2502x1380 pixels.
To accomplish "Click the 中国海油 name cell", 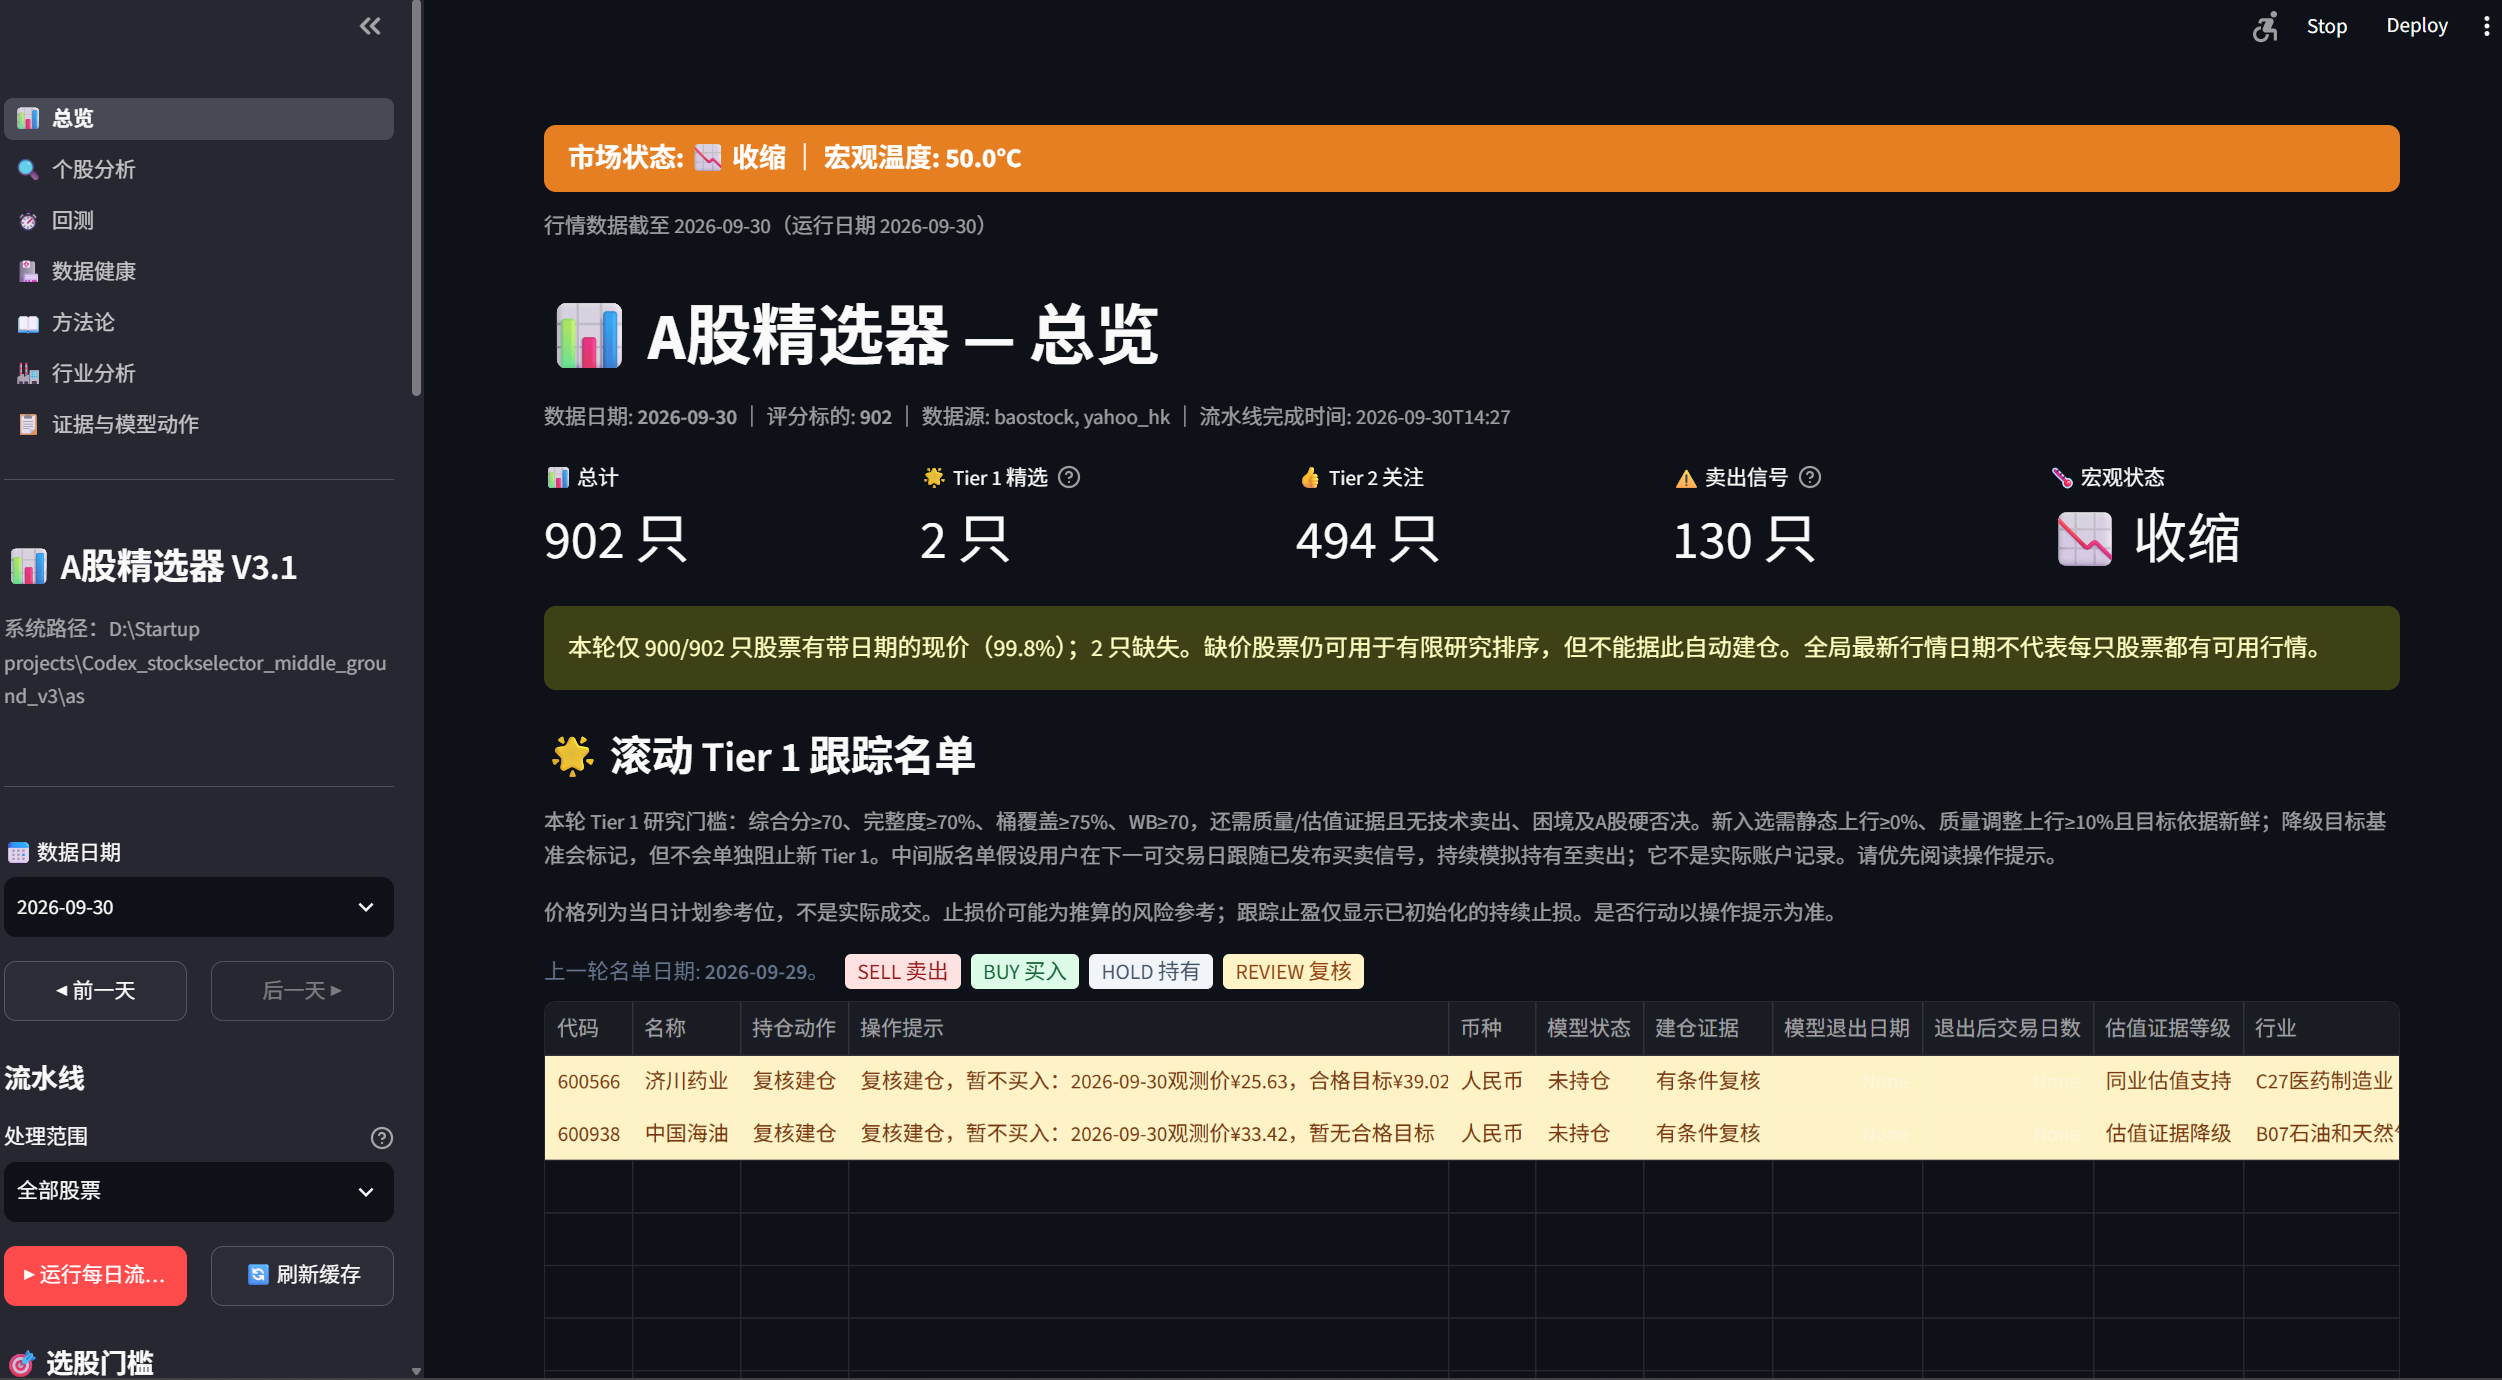I will 686,1134.
